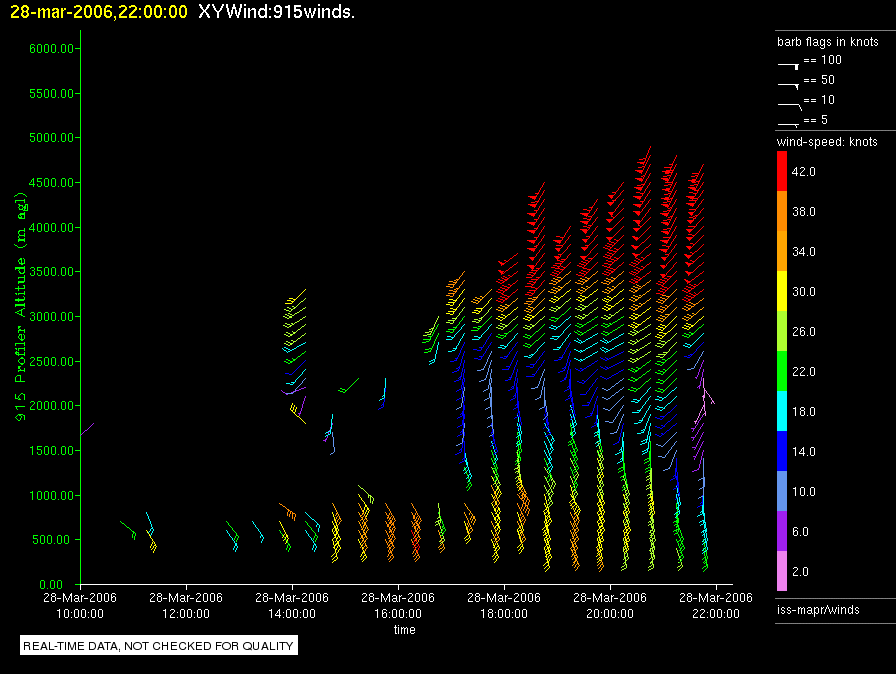Screen dimensions: 896x674
Task: Select the cyan 18.0 knots color swatch
Action: coord(783,412)
